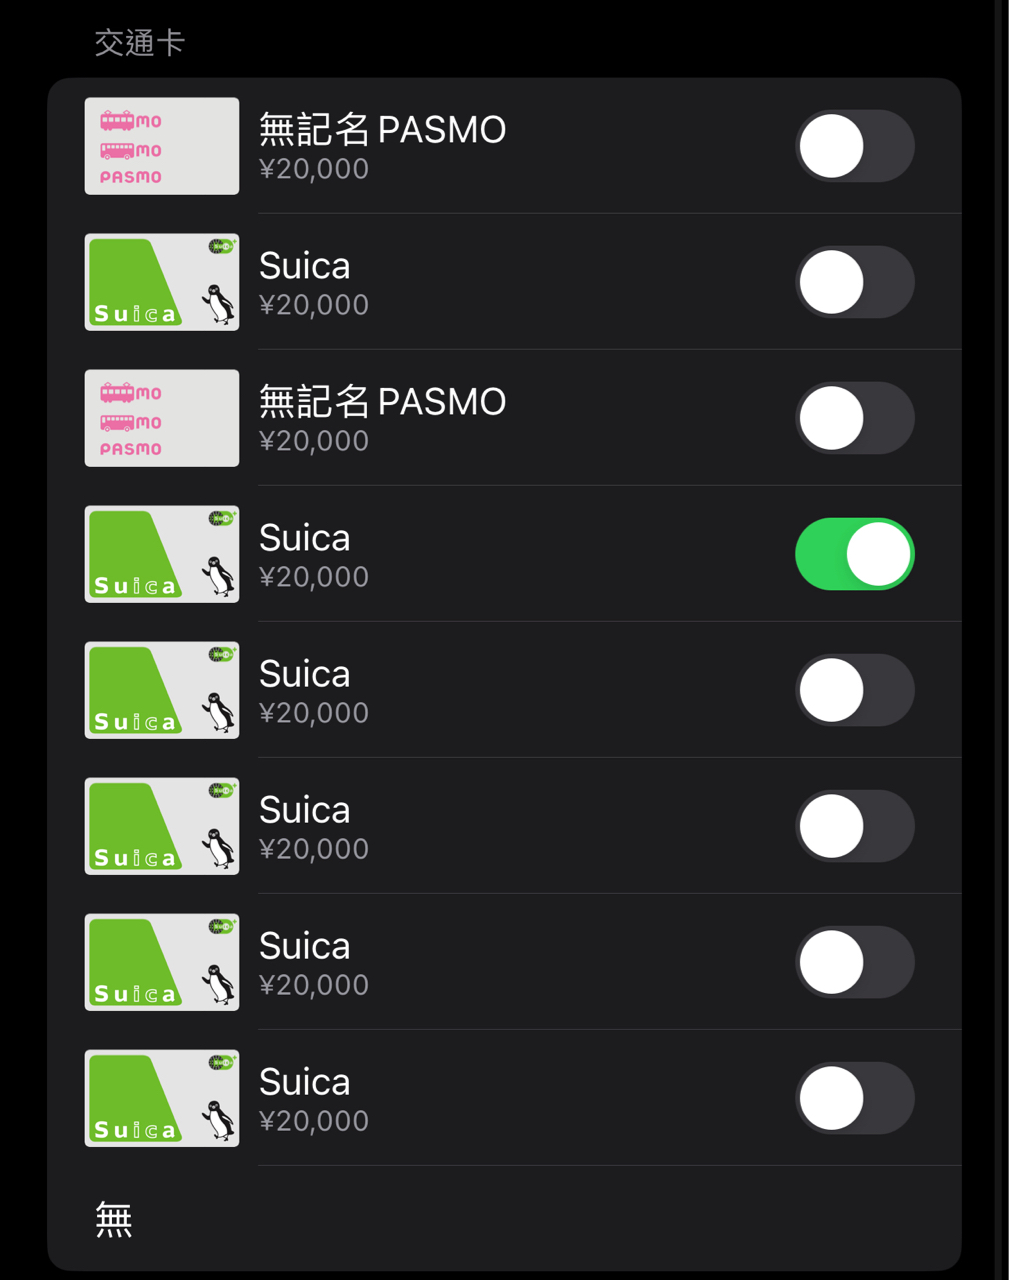Tap the last Suica card icon

pos(162,1098)
